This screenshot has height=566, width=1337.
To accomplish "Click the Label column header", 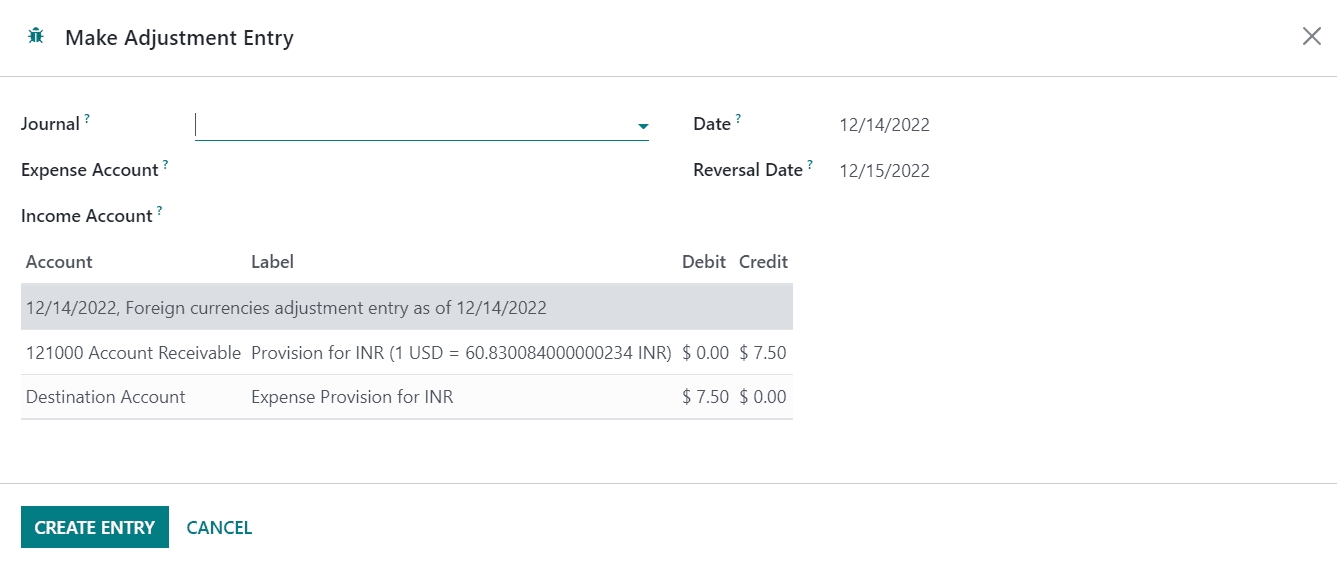I will coord(272,262).
